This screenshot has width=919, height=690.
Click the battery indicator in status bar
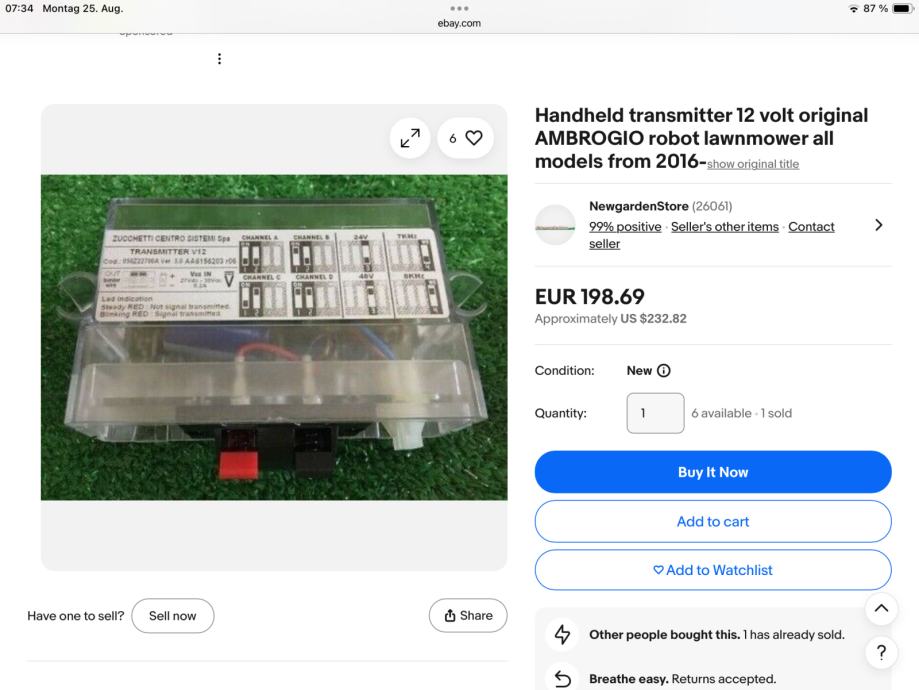click(903, 8)
